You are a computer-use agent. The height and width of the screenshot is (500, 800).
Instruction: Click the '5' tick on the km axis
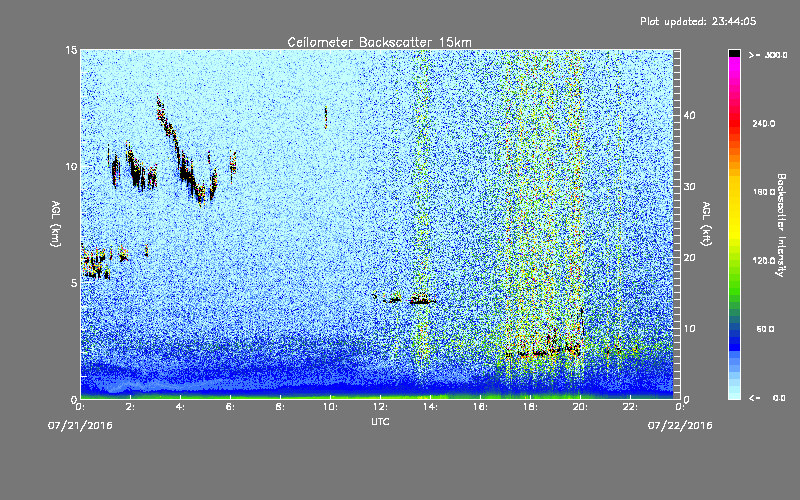(74, 283)
